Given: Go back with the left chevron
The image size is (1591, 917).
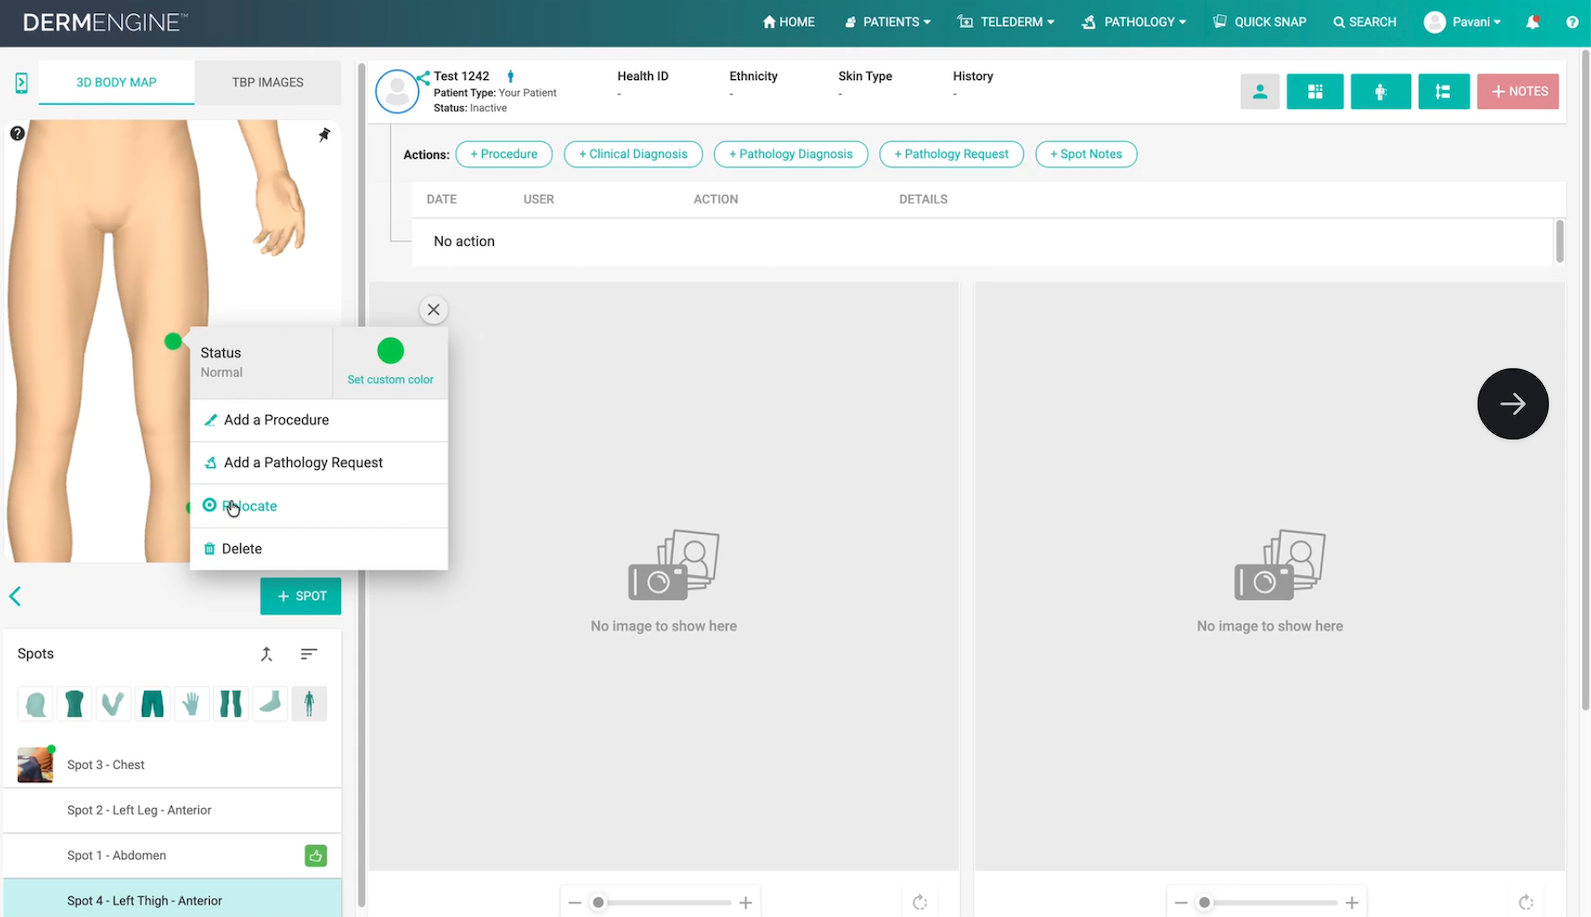Looking at the screenshot, I should point(15,597).
